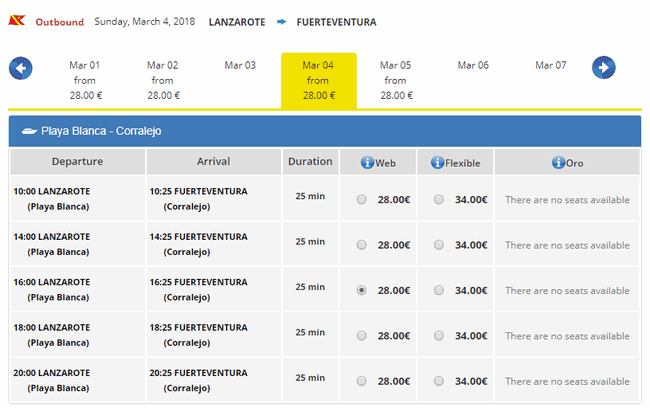Click the Duration column header

(310, 162)
